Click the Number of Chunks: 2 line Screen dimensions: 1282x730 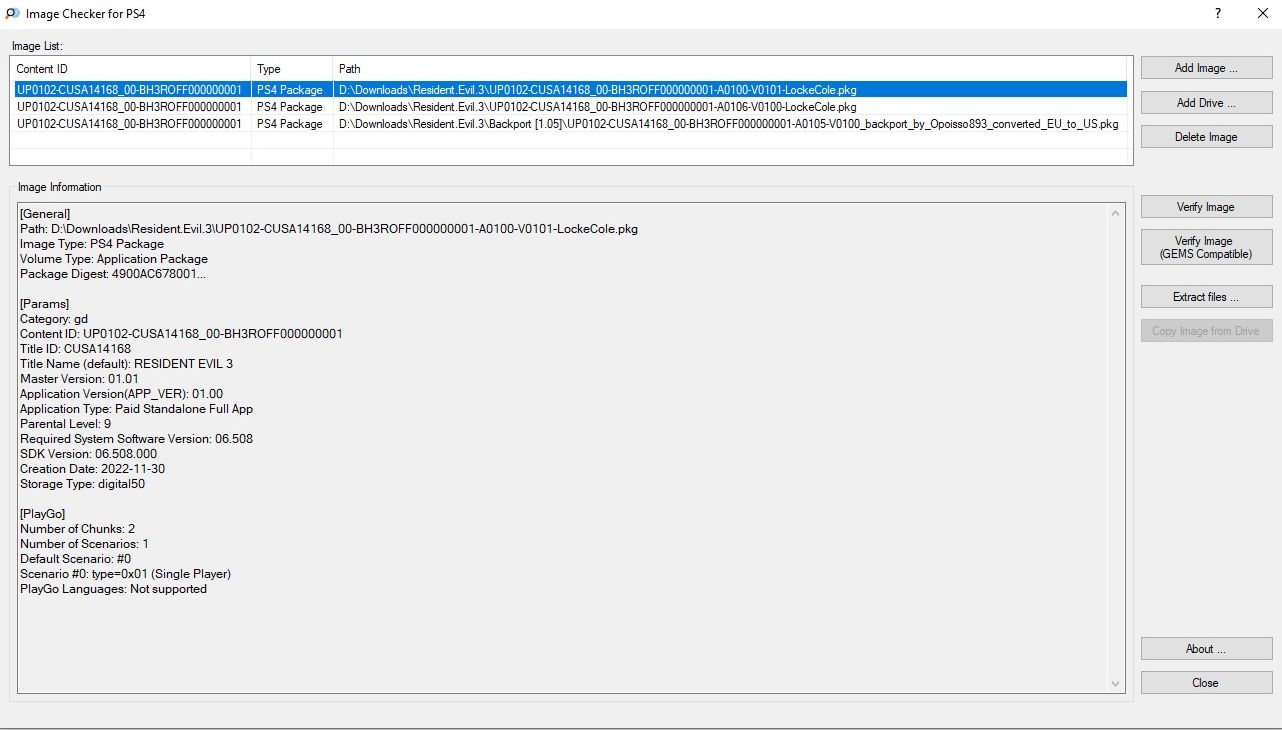click(x=77, y=529)
